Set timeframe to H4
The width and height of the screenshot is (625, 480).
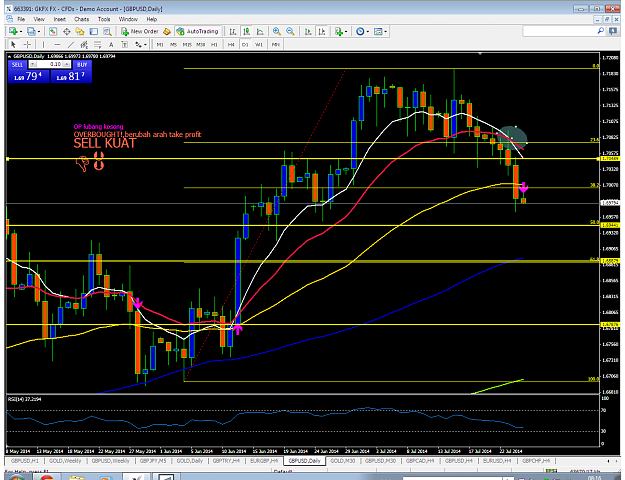231,44
